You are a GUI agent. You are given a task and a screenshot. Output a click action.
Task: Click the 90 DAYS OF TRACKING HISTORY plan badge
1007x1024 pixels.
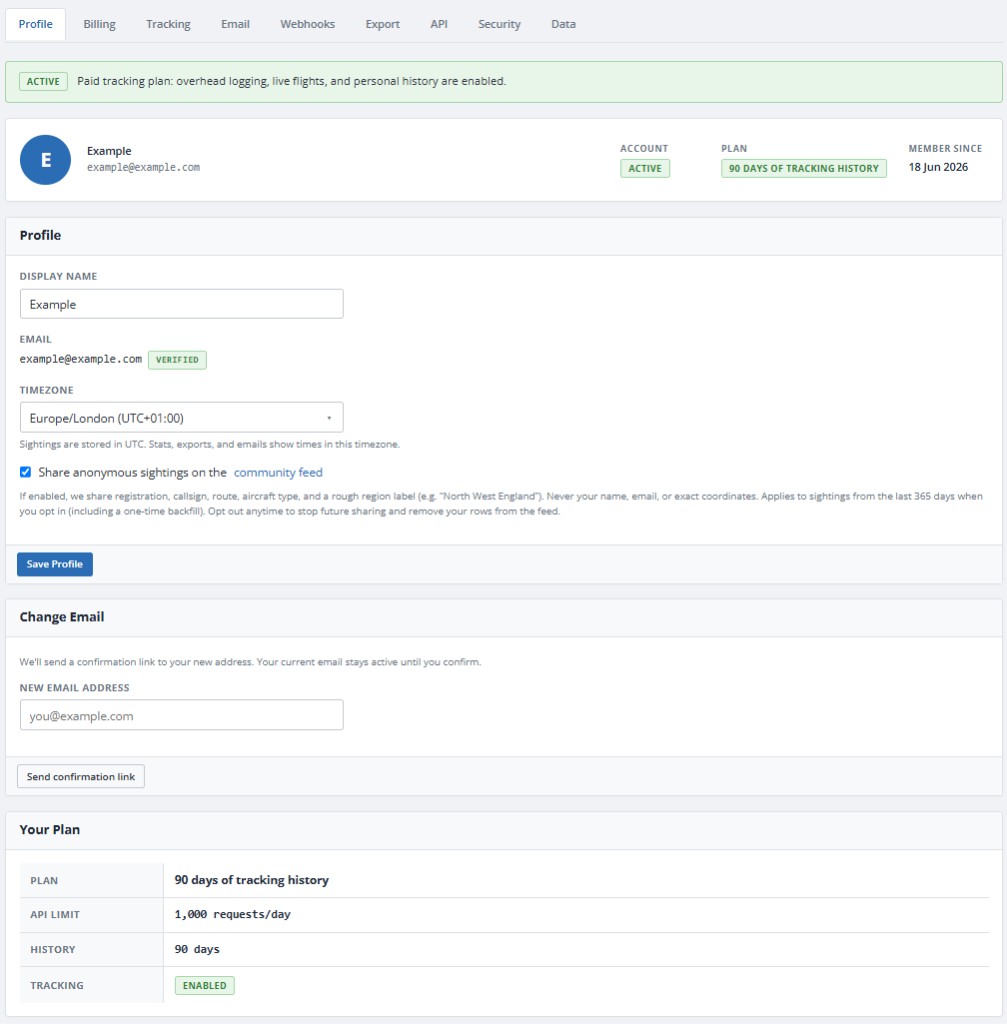click(804, 168)
